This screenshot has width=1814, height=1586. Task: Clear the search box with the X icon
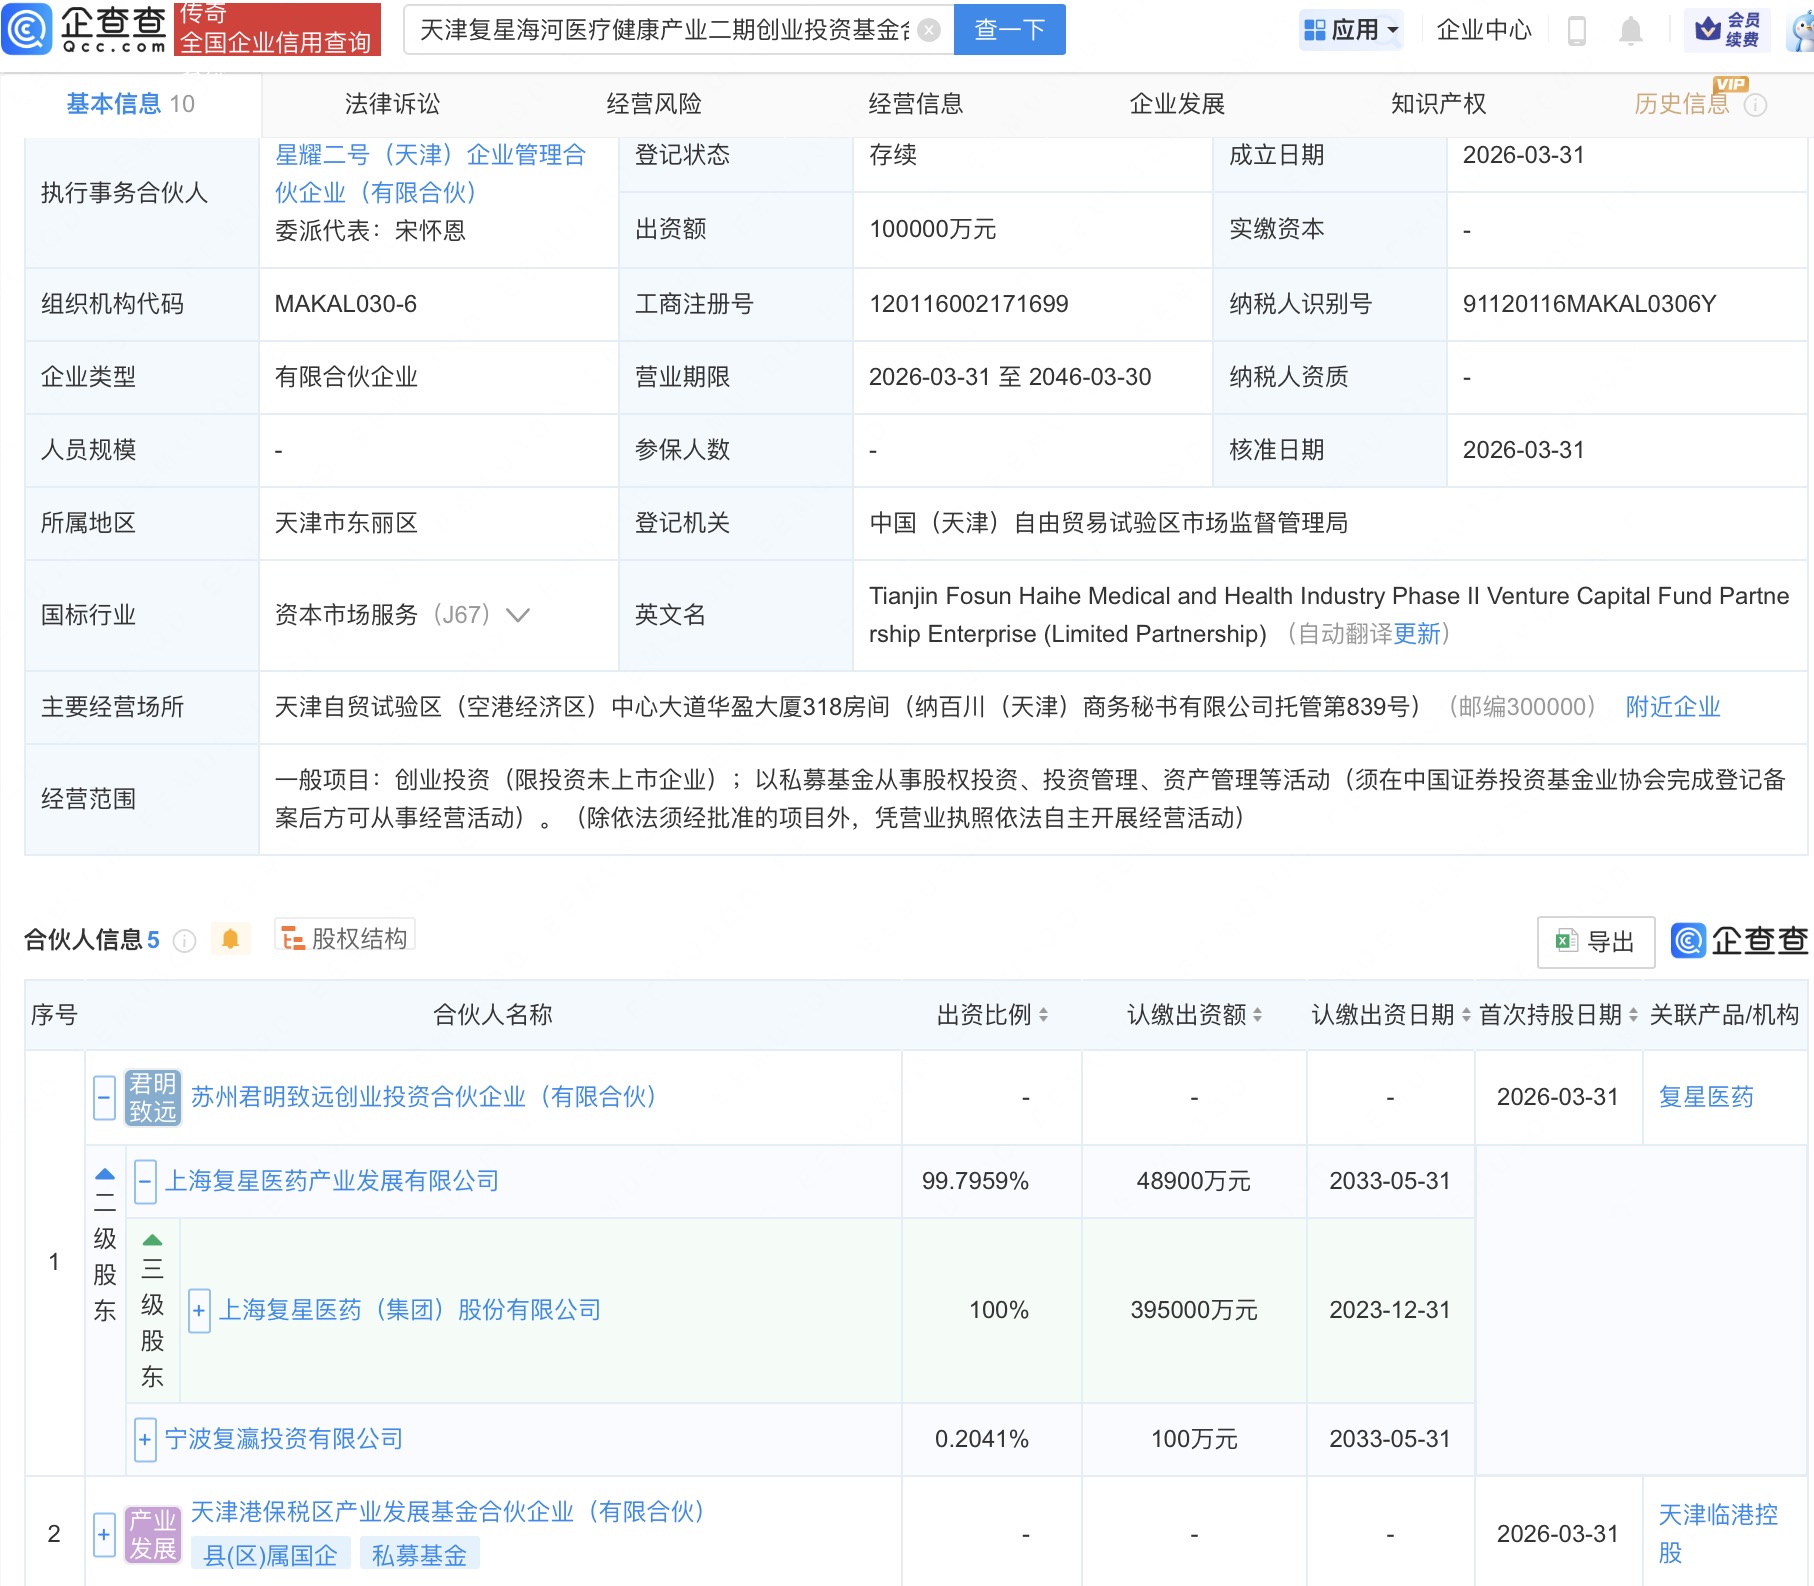pos(928,30)
